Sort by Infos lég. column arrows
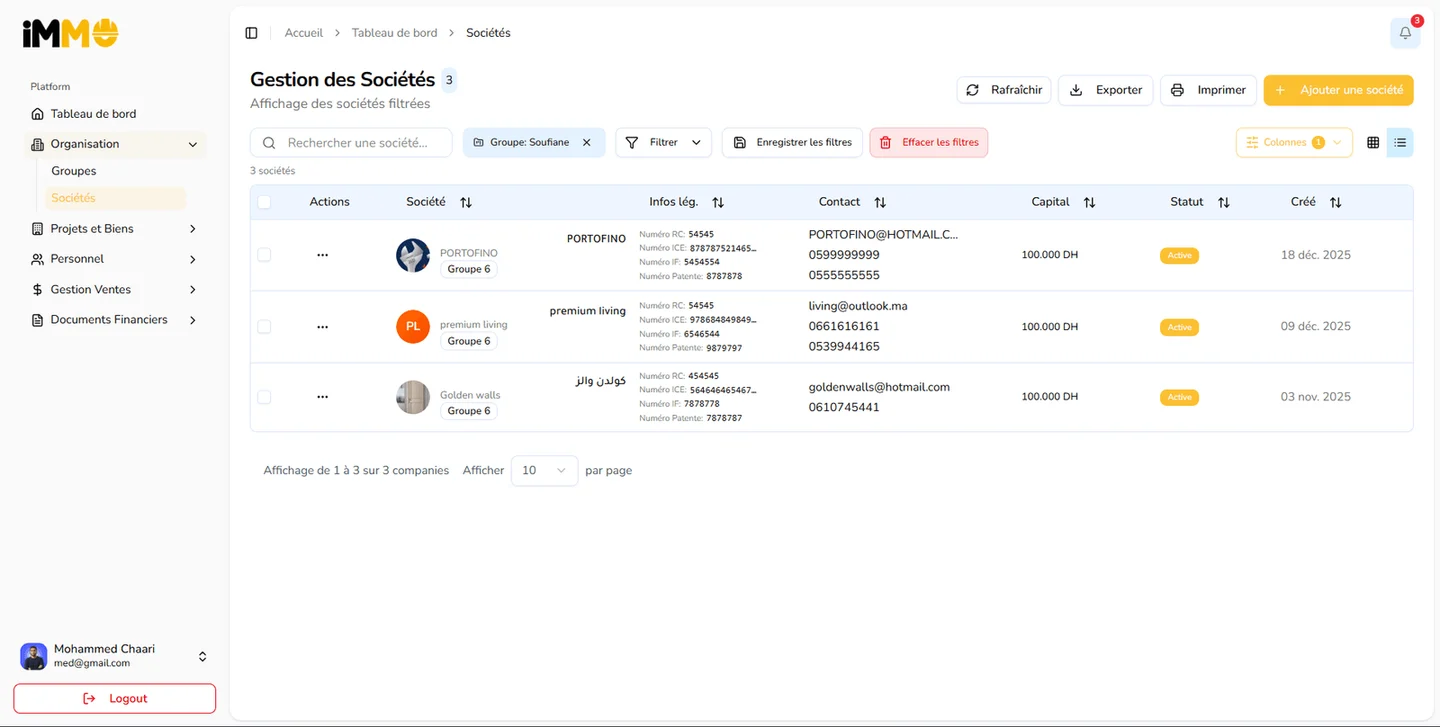Viewport: 1440px width, 727px height. (718, 202)
